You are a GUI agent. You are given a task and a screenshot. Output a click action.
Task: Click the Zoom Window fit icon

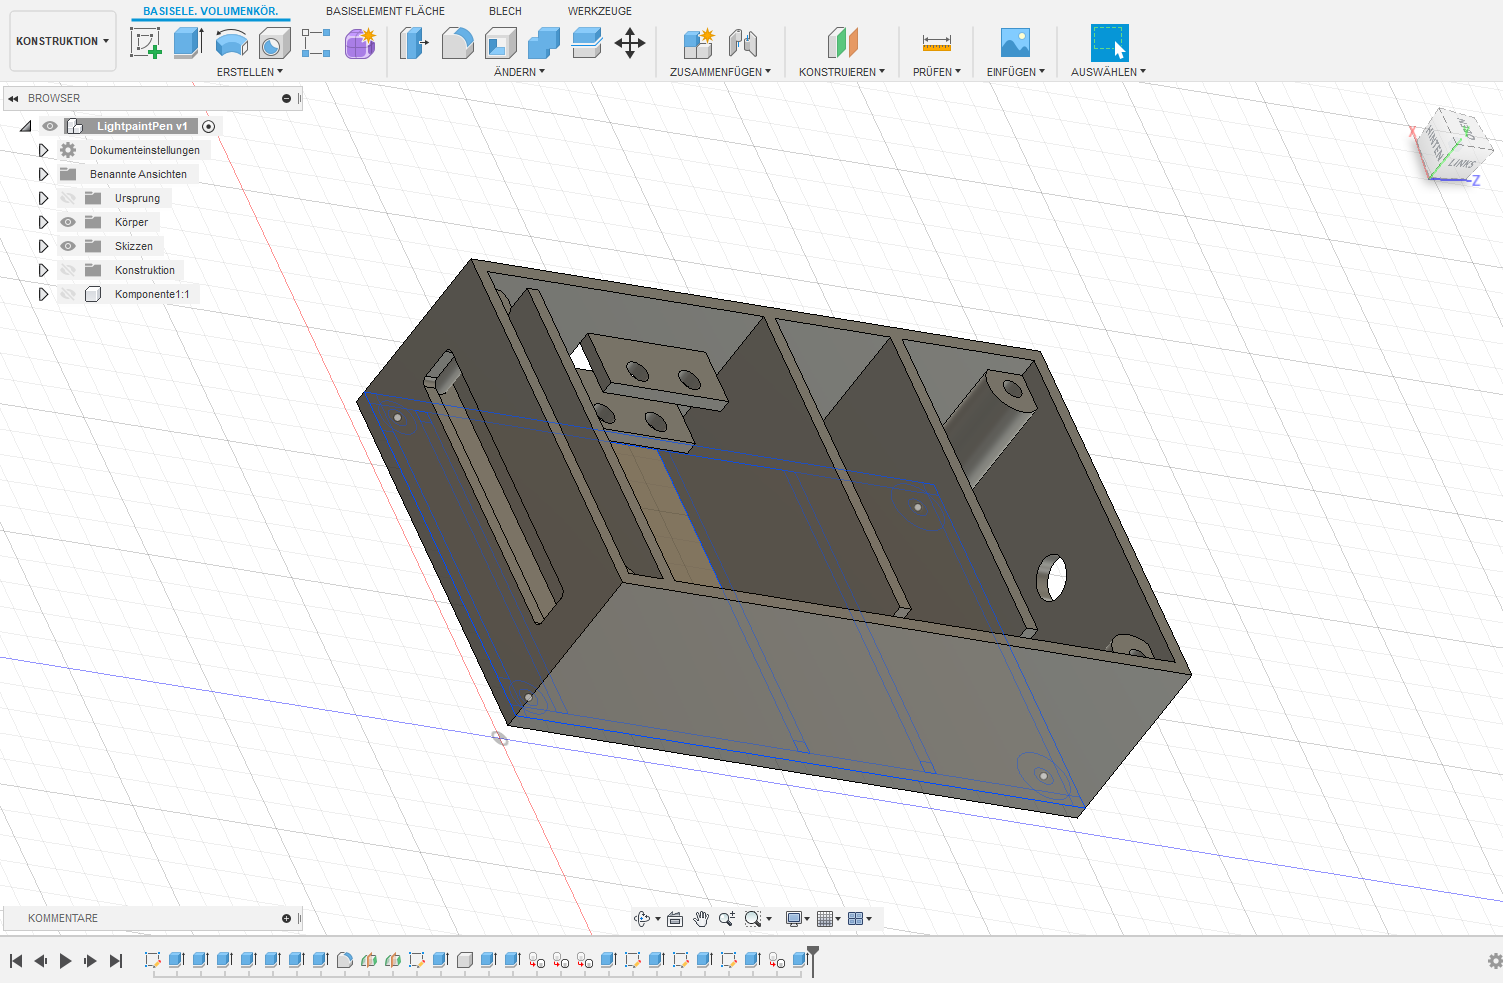pos(753,919)
